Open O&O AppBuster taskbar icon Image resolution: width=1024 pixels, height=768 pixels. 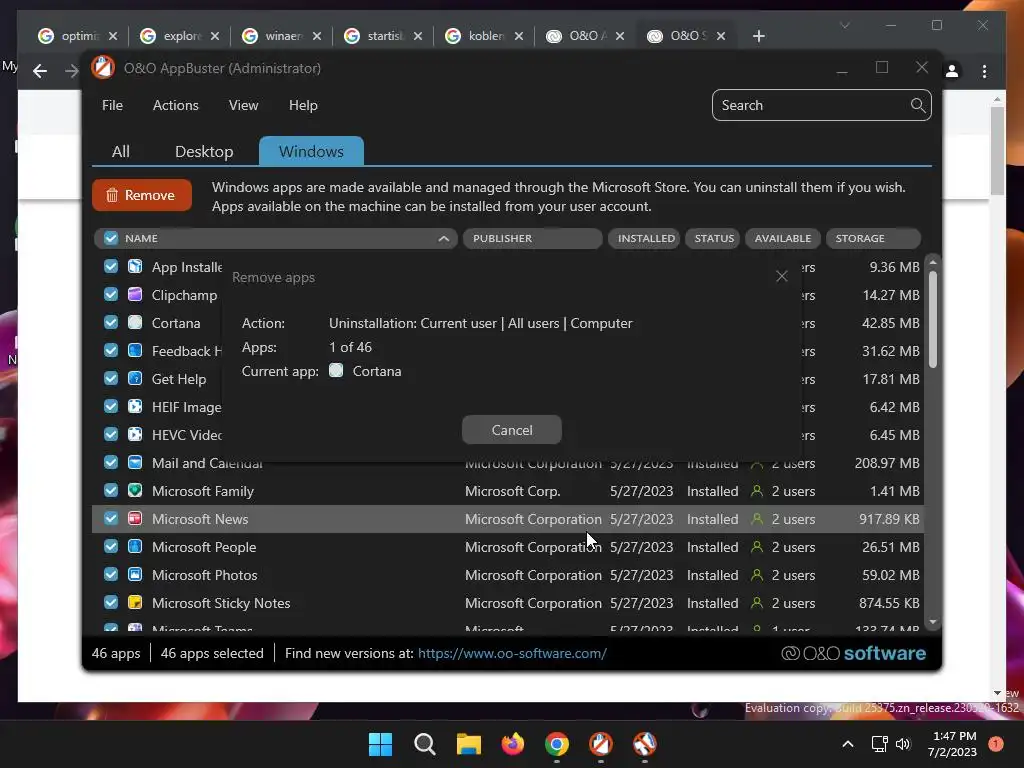click(601, 744)
